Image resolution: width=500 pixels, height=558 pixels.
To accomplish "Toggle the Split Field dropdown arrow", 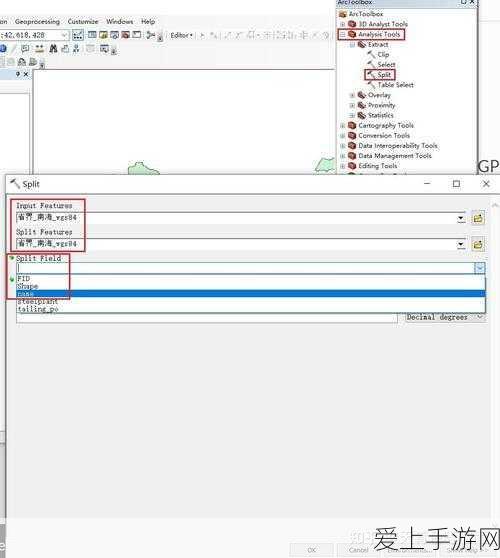I will point(480,268).
